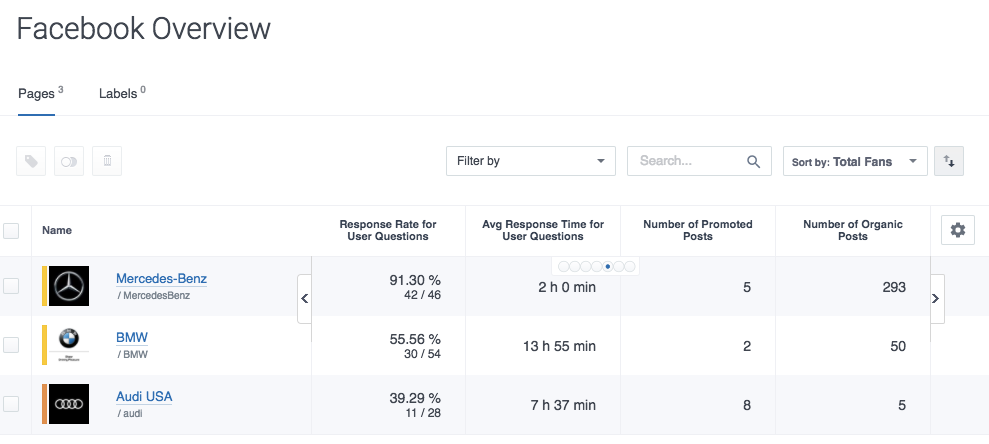The width and height of the screenshot is (989, 444).
Task: Click the Audi rings logo thumbnail
Action: (x=69, y=404)
